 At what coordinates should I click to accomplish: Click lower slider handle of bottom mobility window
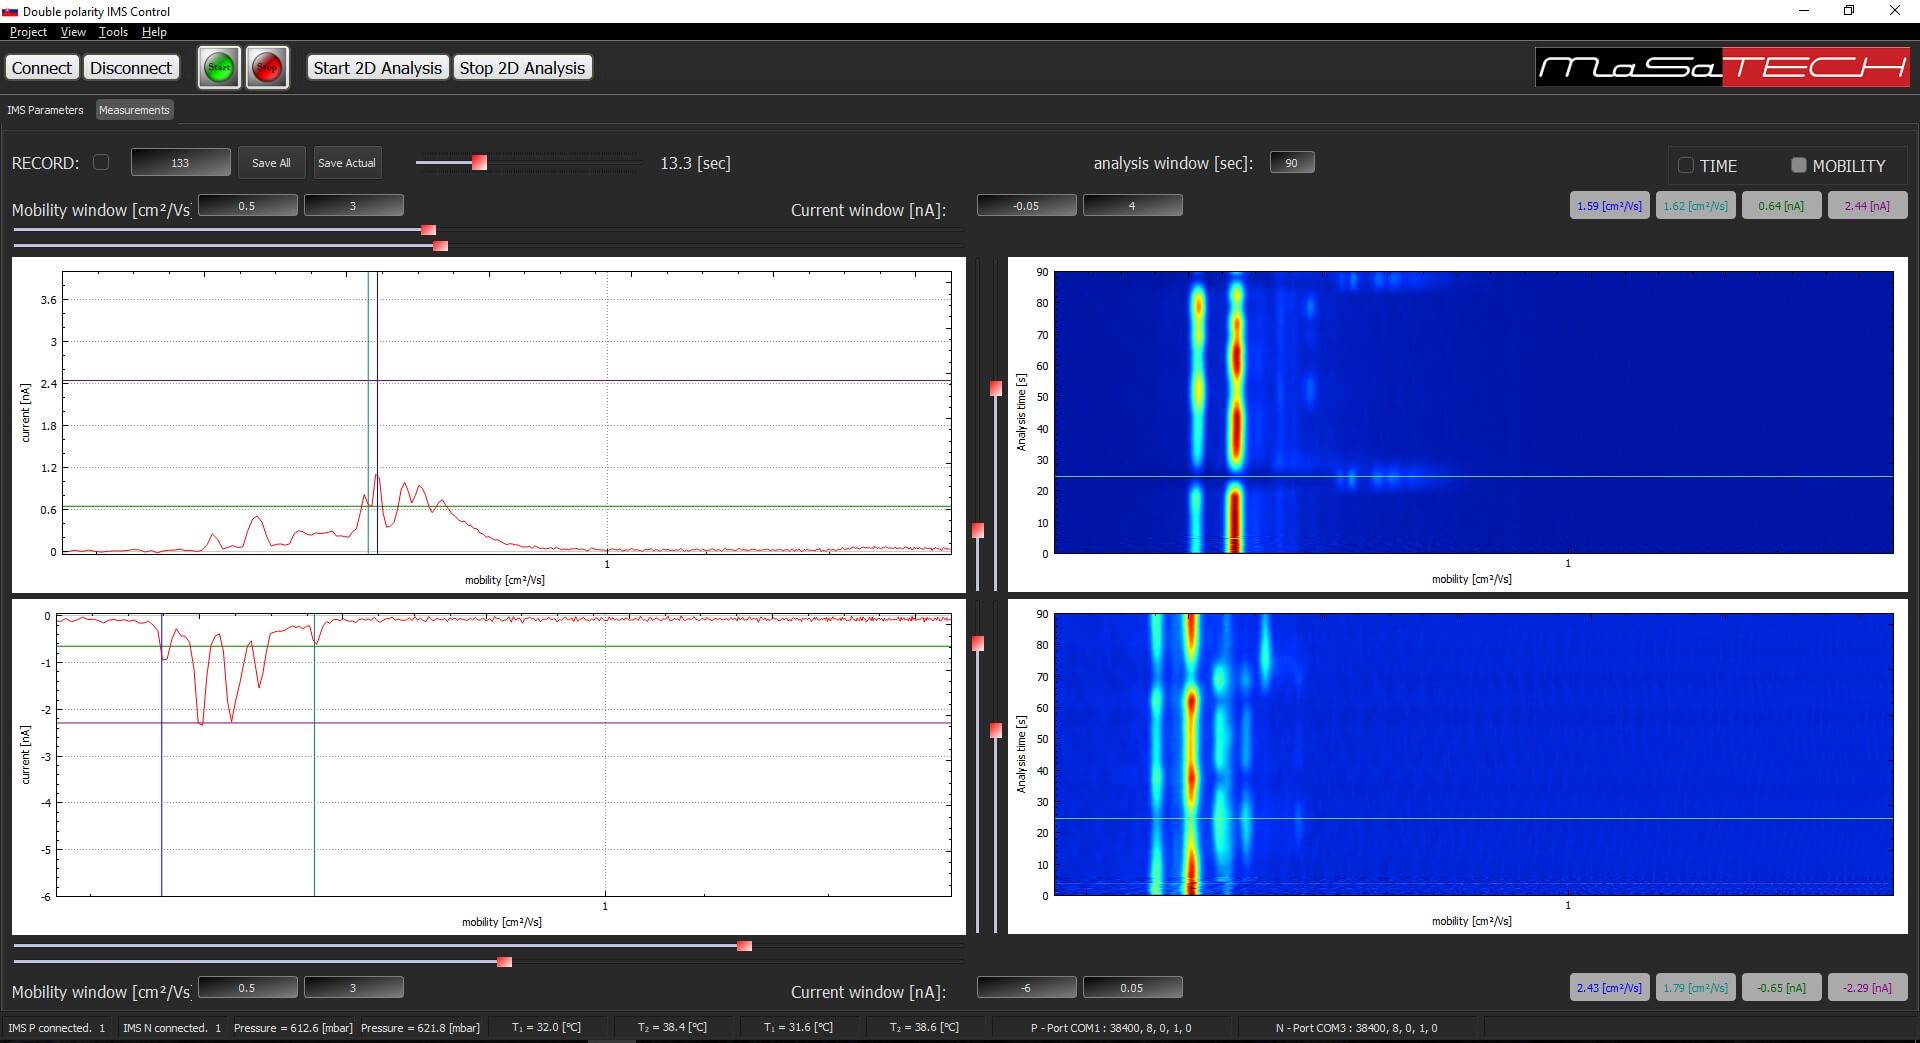pos(504,962)
